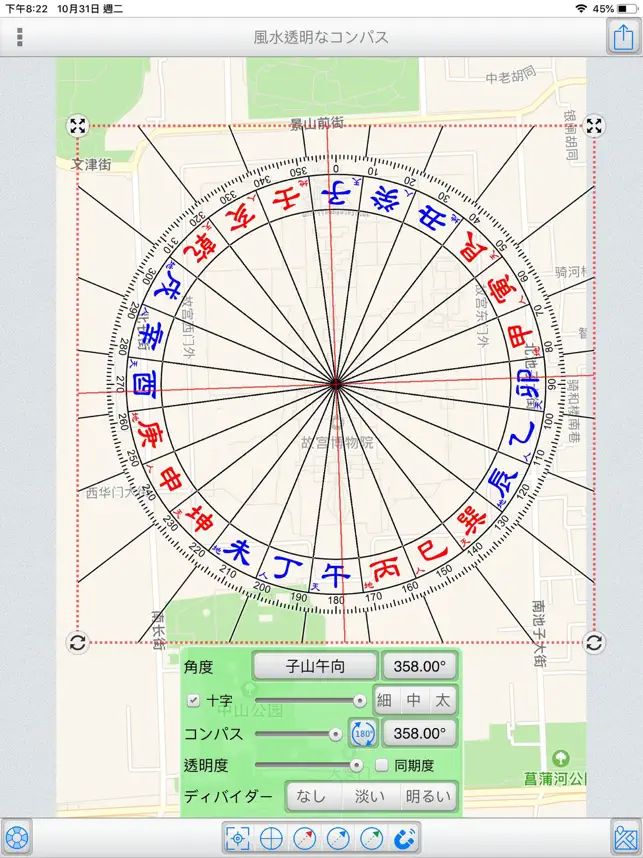Tap the 庚 character on the compass
Image resolution: width=643 pixels, height=858 pixels.
point(149,434)
